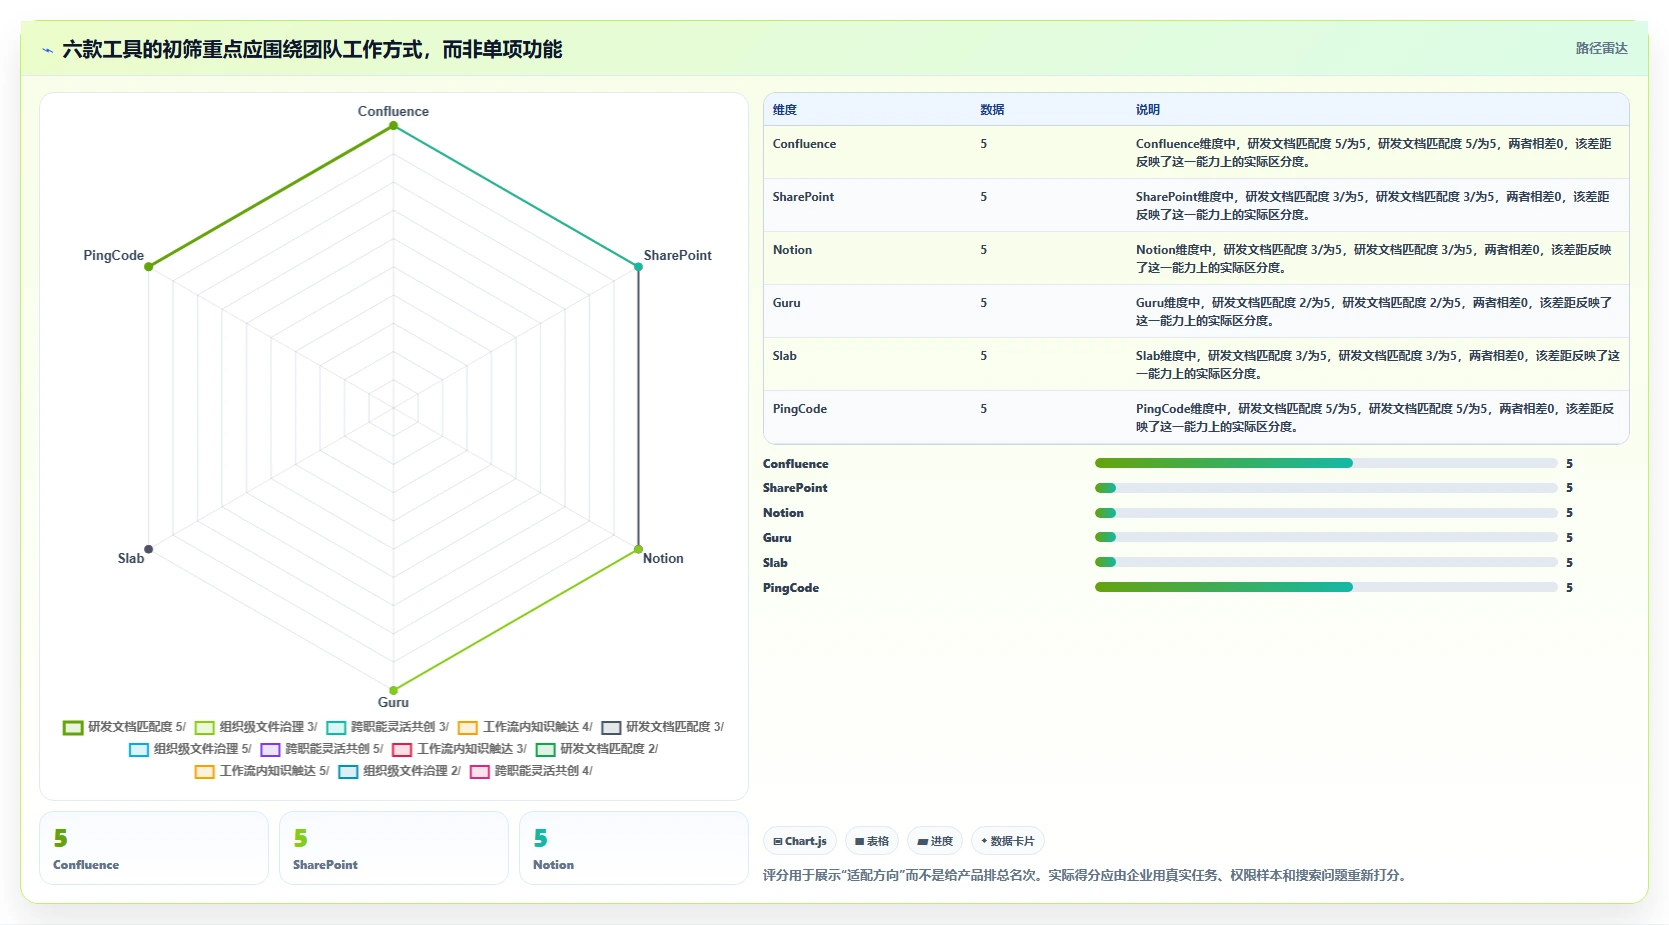Select the PingCode row in the table
The height and width of the screenshot is (925, 1669).
1196,417
